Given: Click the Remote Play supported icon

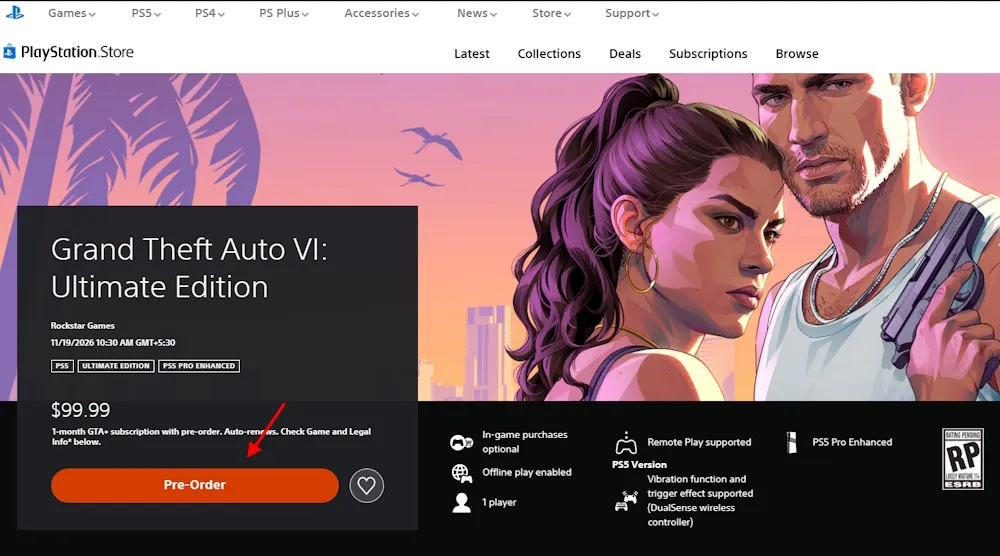Looking at the screenshot, I should 626,443.
